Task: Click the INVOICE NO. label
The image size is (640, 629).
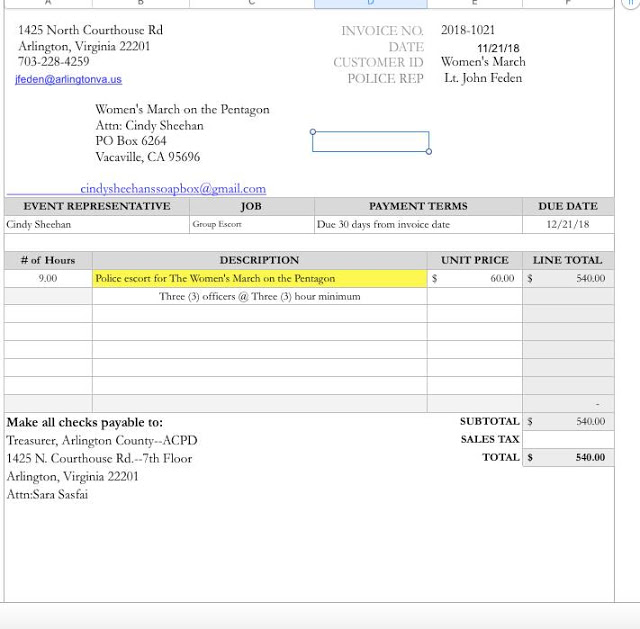Action: [x=382, y=31]
